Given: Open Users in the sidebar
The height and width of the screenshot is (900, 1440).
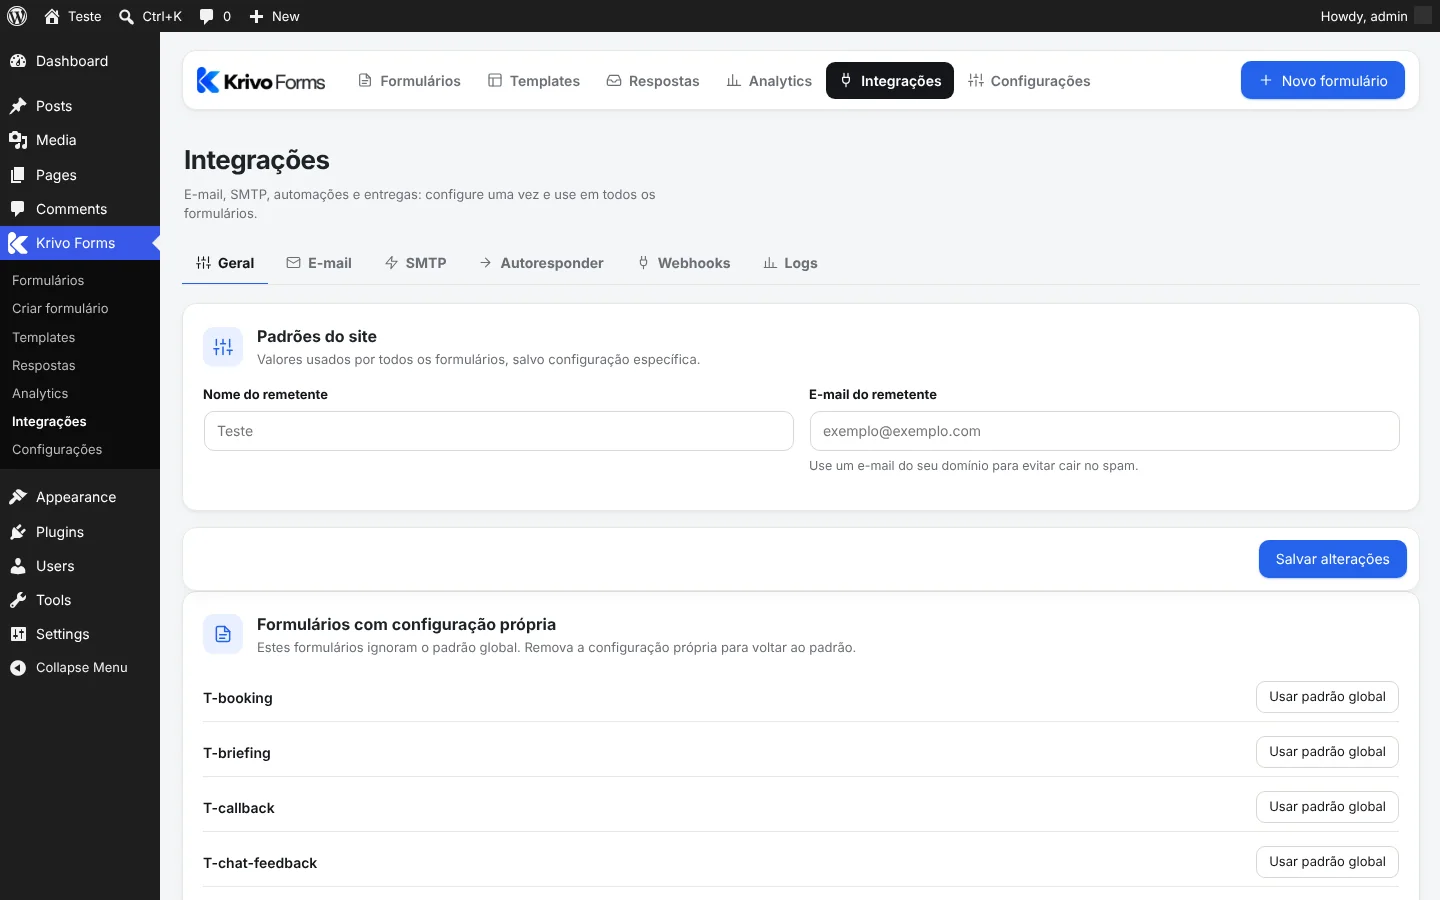Looking at the screenshot, I should [80, 566].
